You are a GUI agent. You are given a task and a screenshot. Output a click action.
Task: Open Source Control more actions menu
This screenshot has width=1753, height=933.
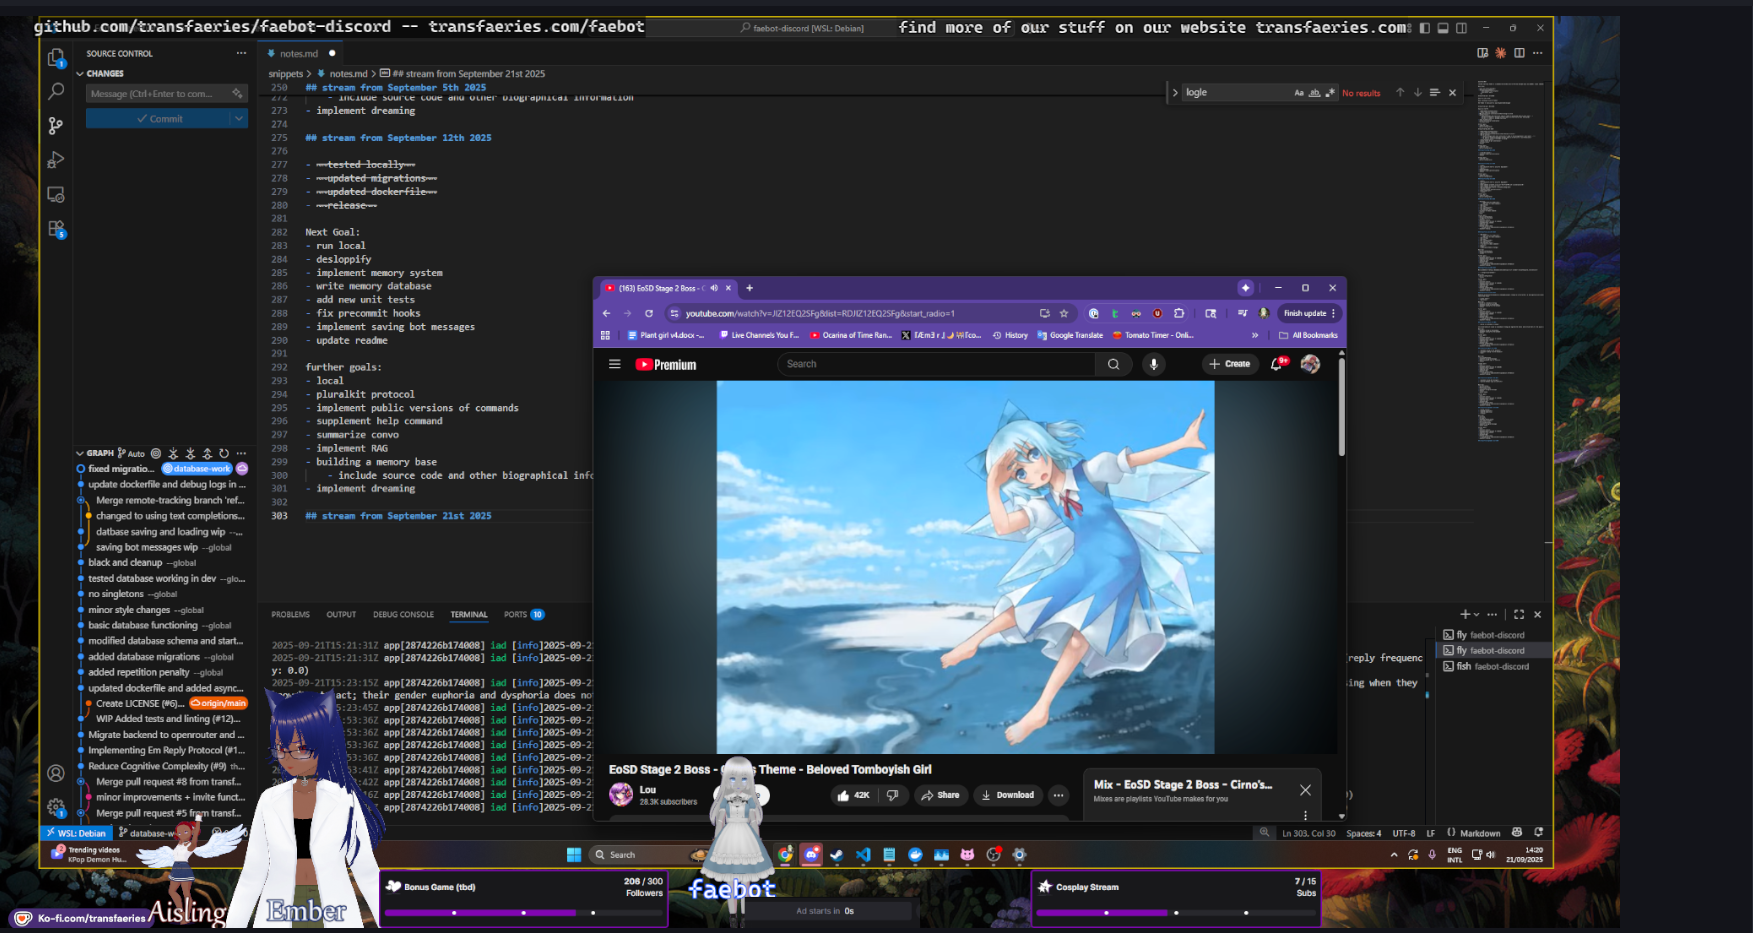pyautogui.click(x=241, y=53)
